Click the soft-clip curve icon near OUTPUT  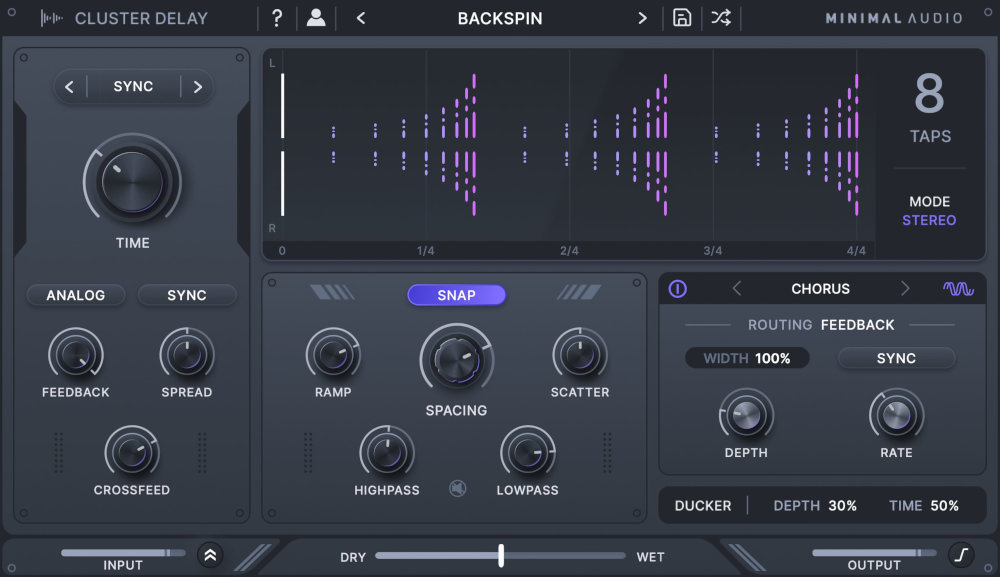point(961,553)
